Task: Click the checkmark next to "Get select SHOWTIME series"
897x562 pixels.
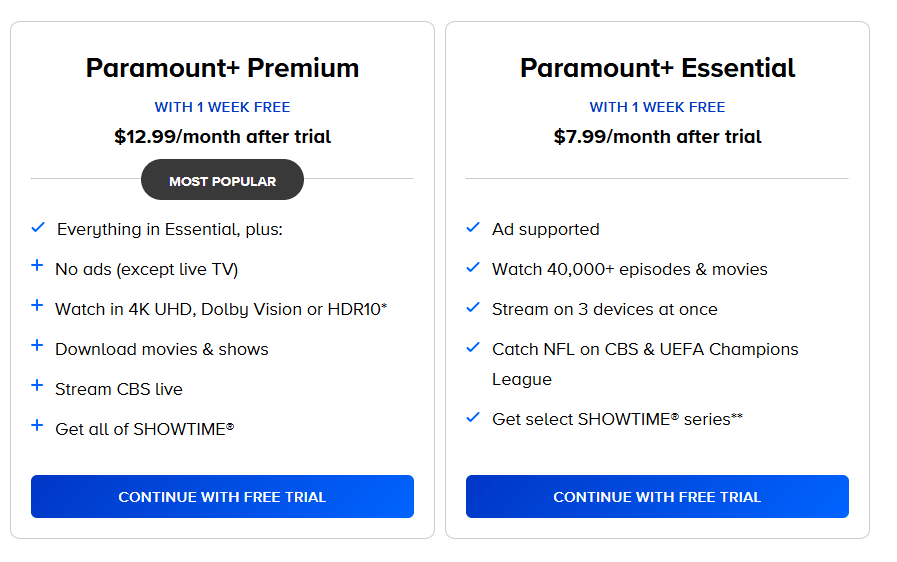Action: (473, 418)
